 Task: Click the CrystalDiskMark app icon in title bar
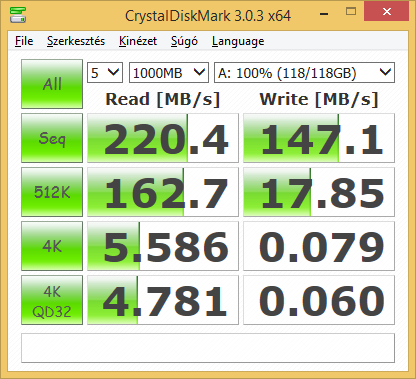(x=18, y=14)
